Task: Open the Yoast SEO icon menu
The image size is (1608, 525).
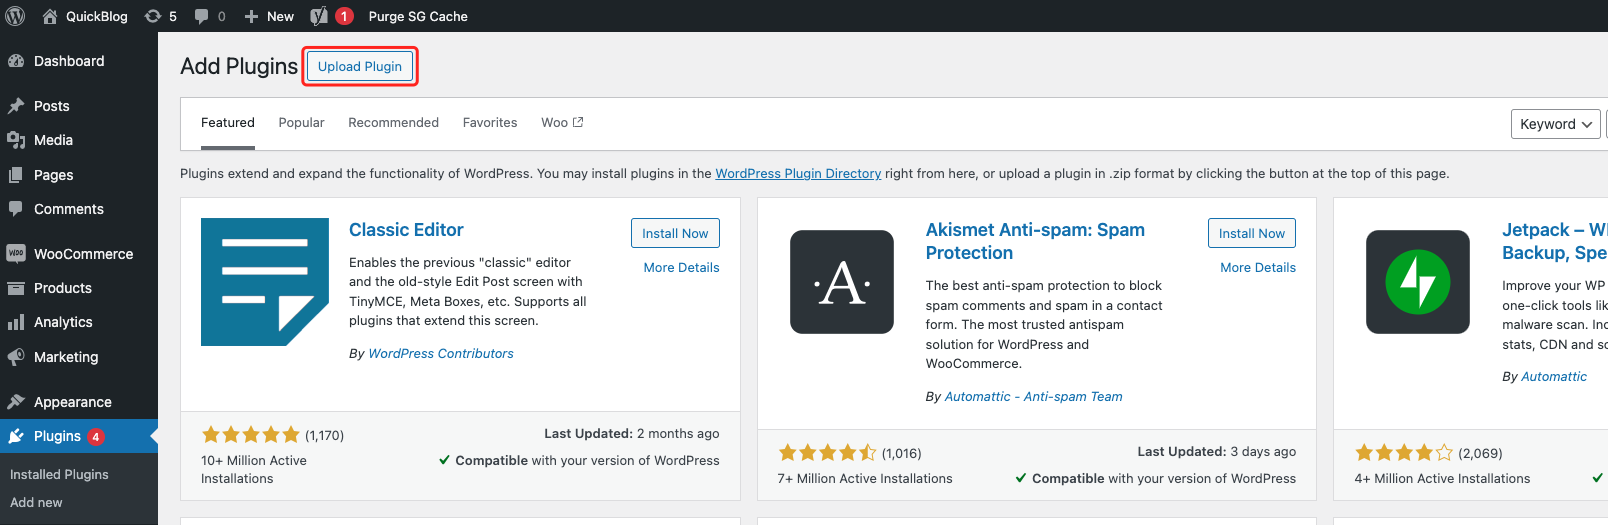Action: 319,16
